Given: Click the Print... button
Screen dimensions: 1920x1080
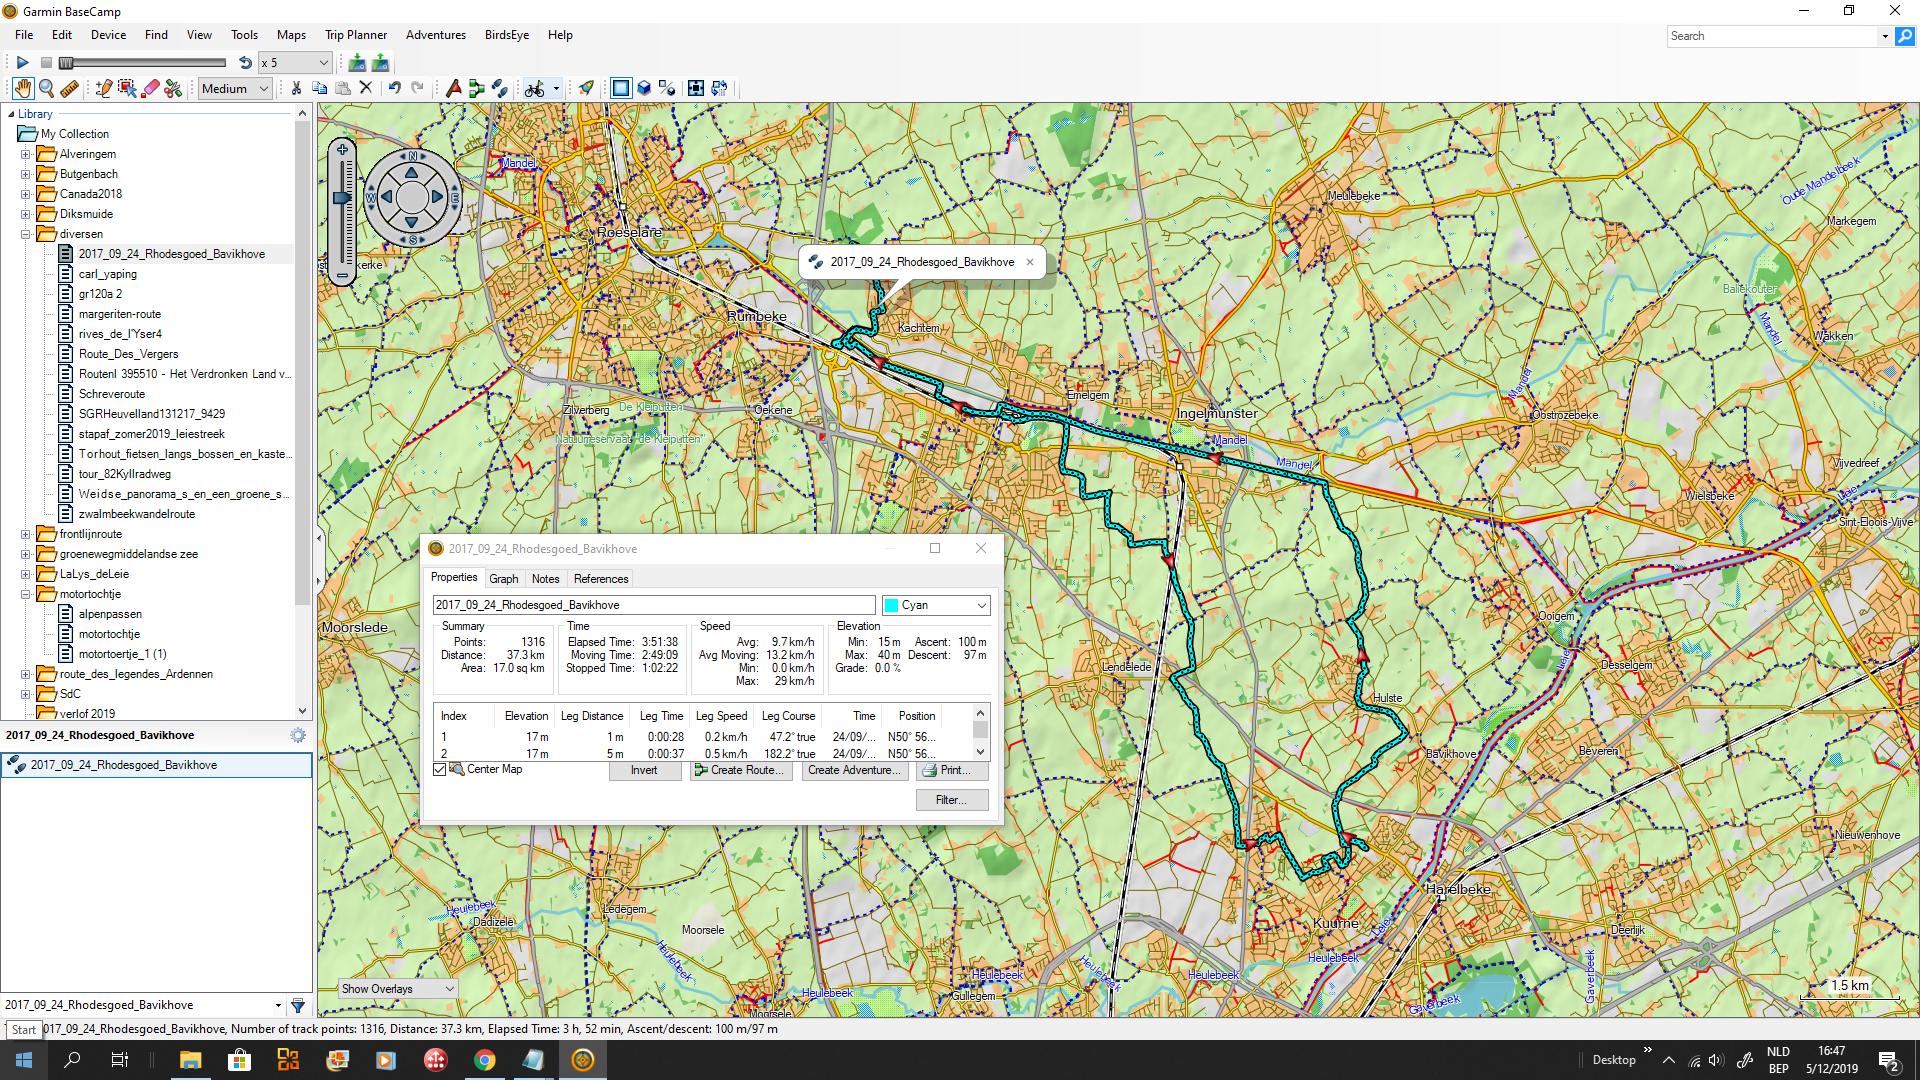Looking at the screenshot, I should (952, 771).
